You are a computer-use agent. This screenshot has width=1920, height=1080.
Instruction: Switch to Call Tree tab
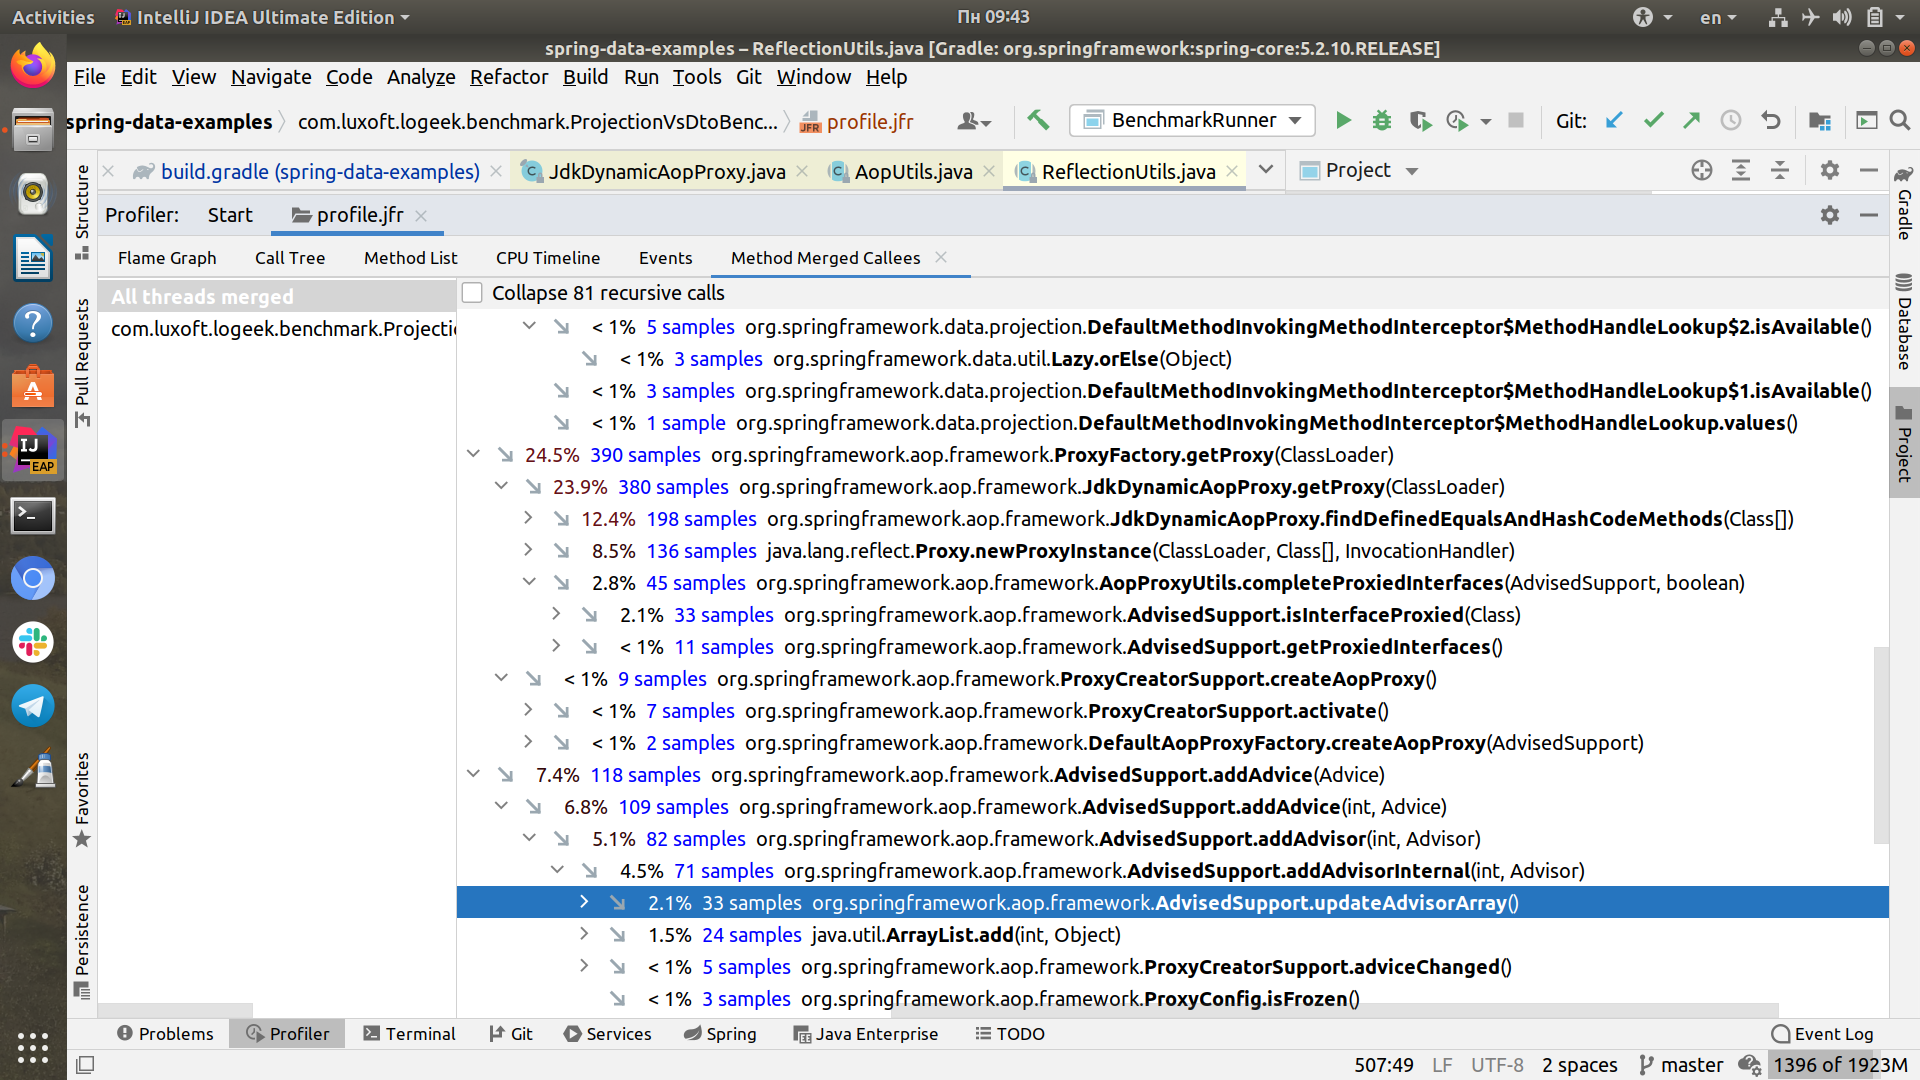290,258
